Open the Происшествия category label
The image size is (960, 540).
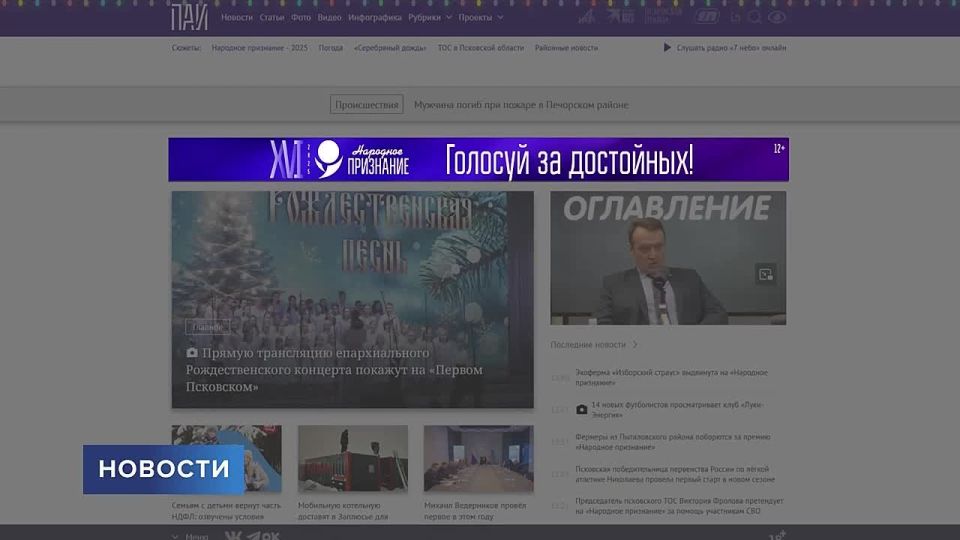[x=367, y=104]
